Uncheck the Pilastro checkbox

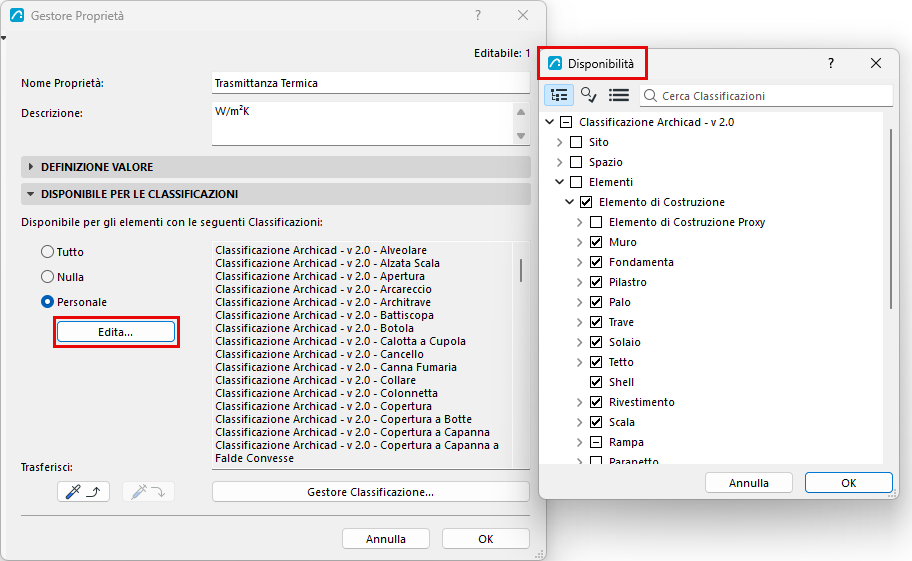point(596,282)
